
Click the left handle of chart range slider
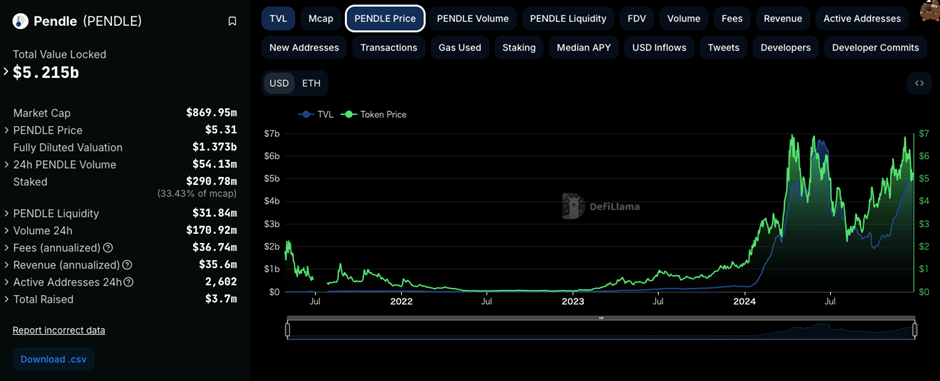(287, 329)
